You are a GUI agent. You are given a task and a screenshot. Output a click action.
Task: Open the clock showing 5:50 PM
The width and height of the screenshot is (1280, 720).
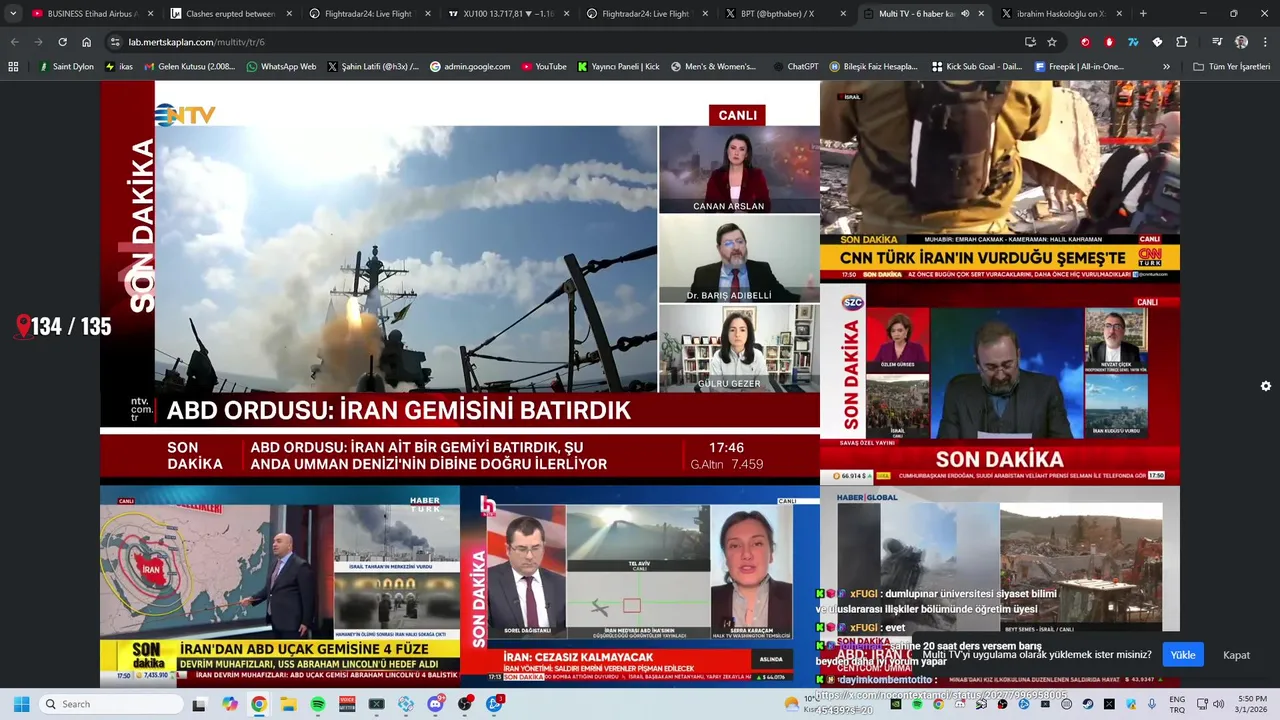(x=1252, y=704)
